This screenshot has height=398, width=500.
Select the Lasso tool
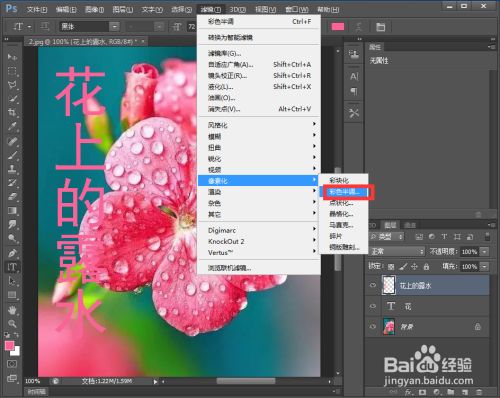click(x=12, y=85)
